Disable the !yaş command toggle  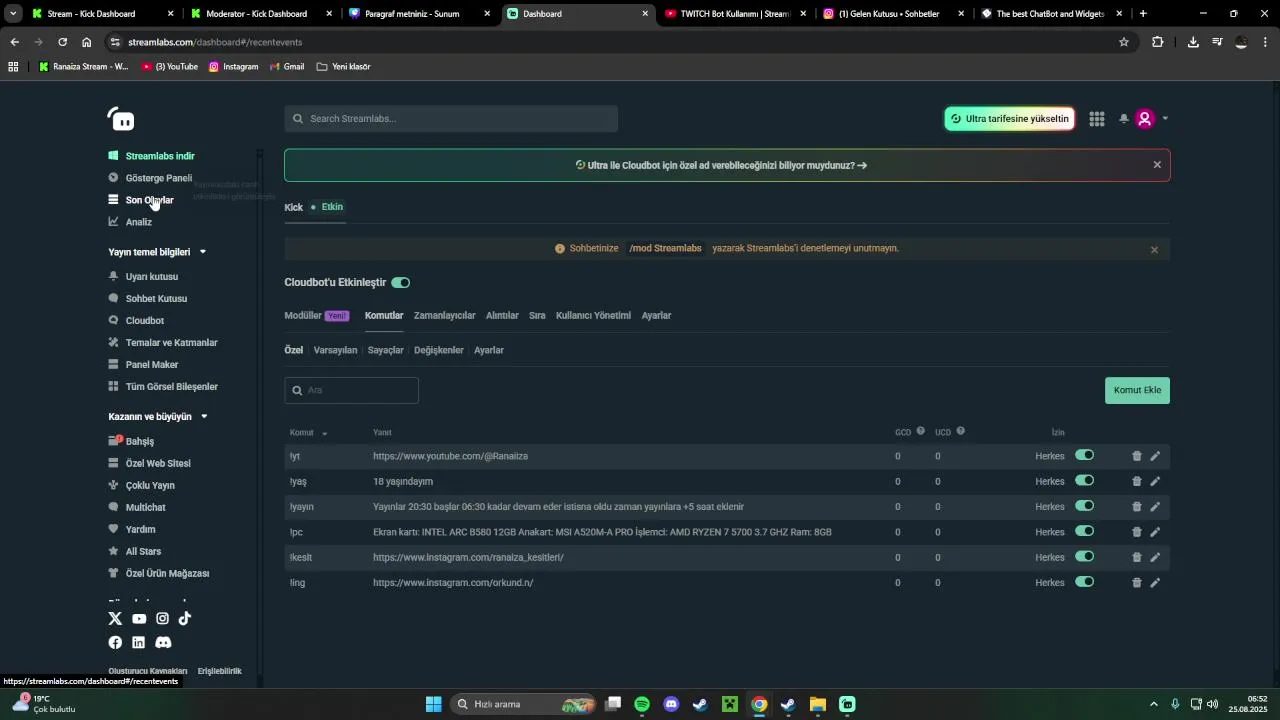pos(1084,480)
